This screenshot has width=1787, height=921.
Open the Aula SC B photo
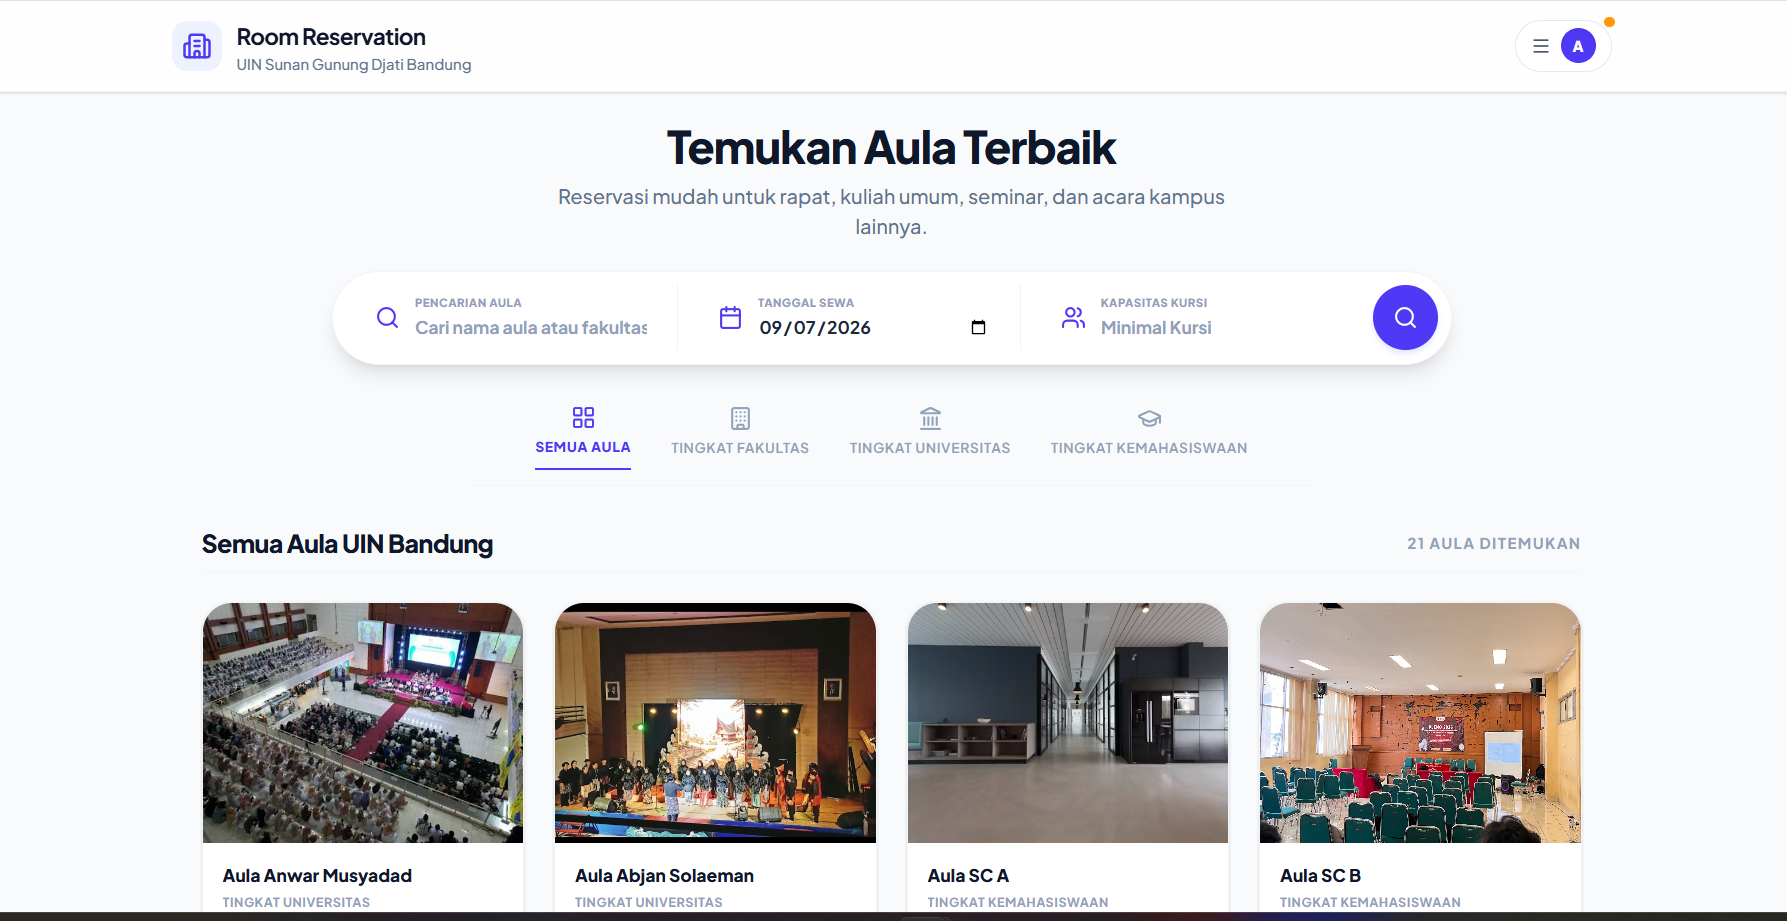point(1420,723)
